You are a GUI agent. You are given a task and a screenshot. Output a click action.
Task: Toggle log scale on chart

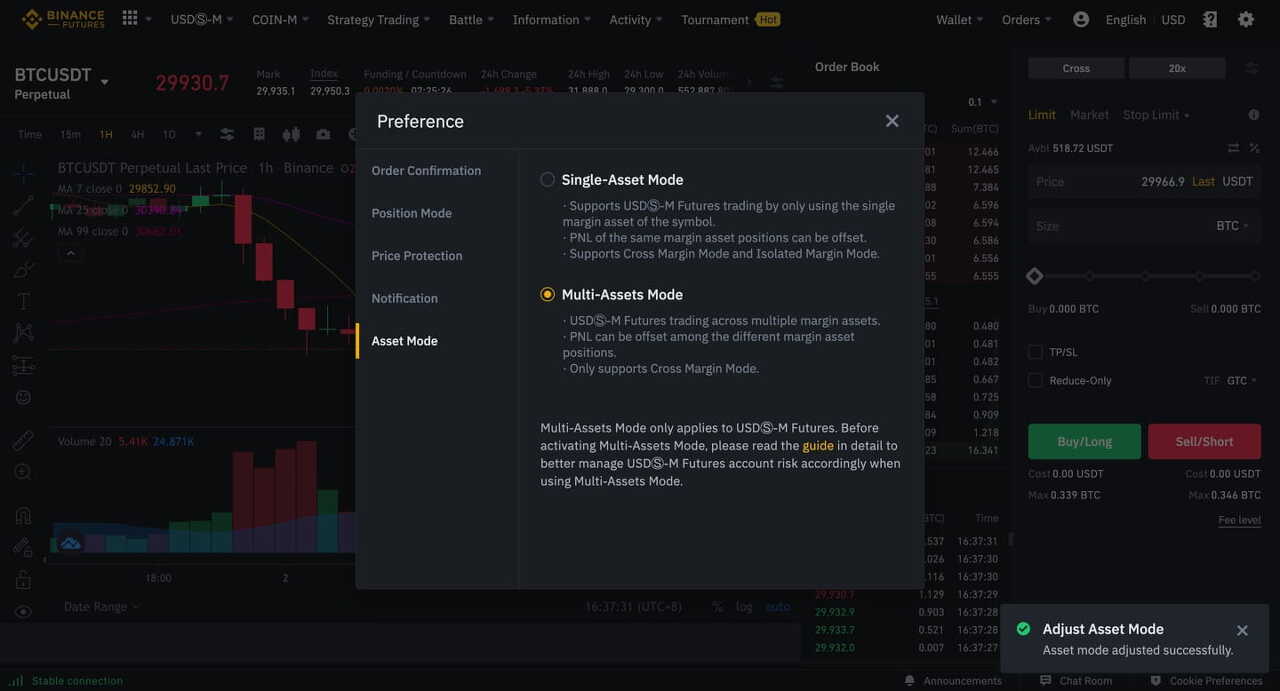[744, 606]
